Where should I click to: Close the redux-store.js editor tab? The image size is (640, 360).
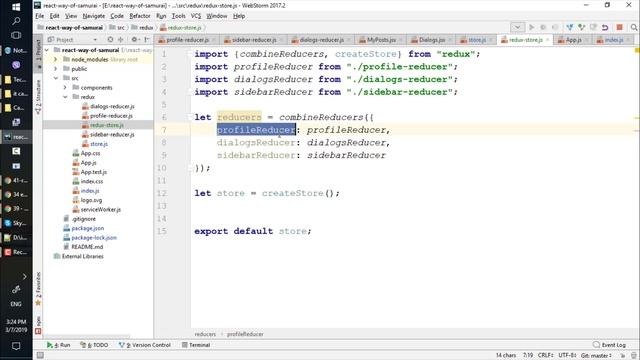[x=547, y=40]
